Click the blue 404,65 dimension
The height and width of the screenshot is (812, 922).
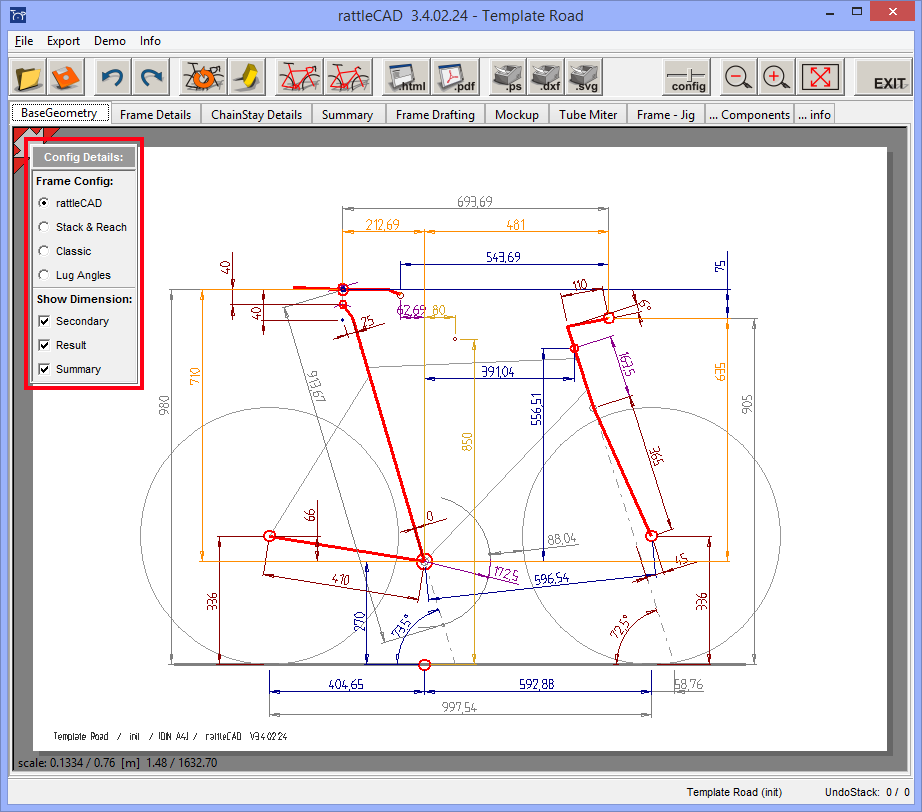(x=346, y=684)
